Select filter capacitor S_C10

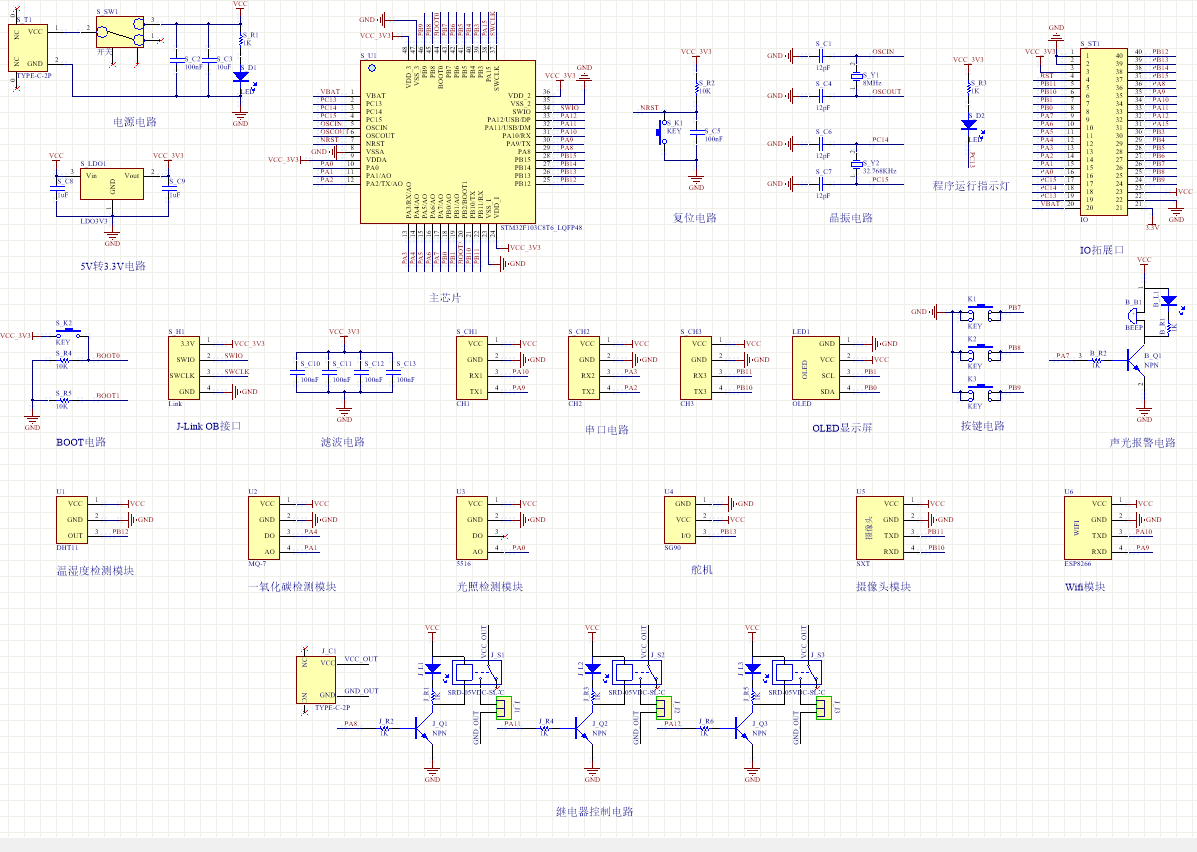(297, 372)
